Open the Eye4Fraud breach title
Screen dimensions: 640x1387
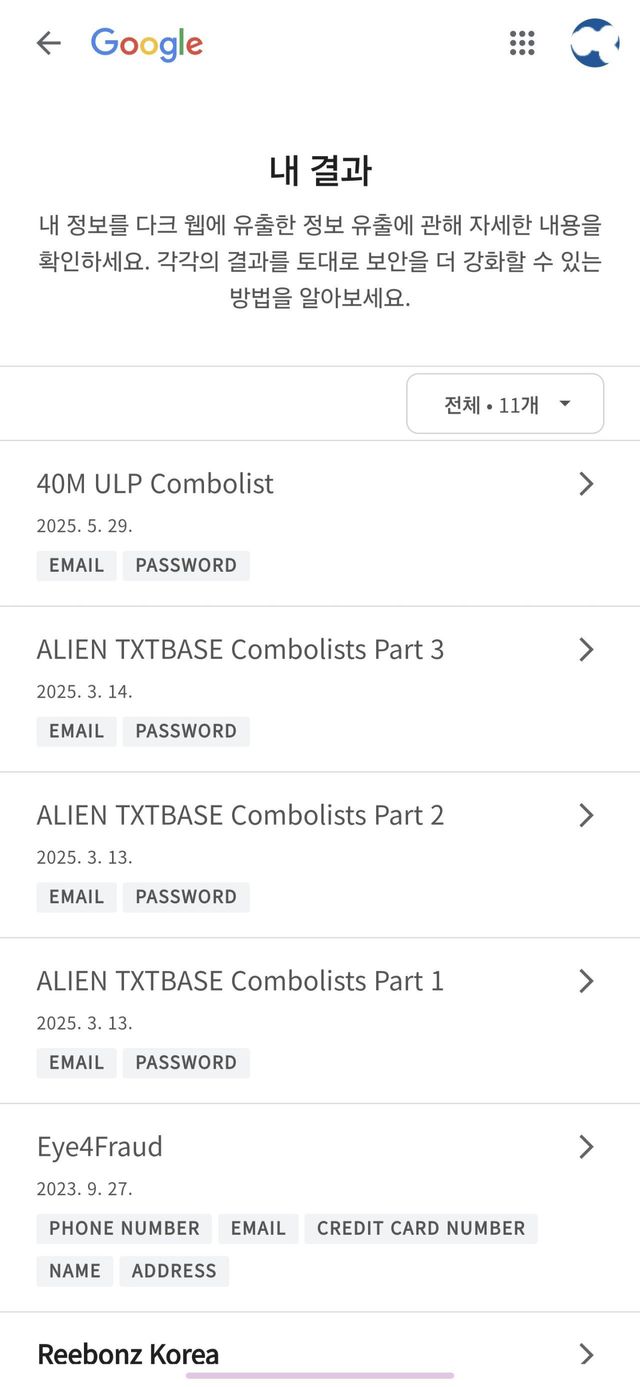click(100, 1147)
